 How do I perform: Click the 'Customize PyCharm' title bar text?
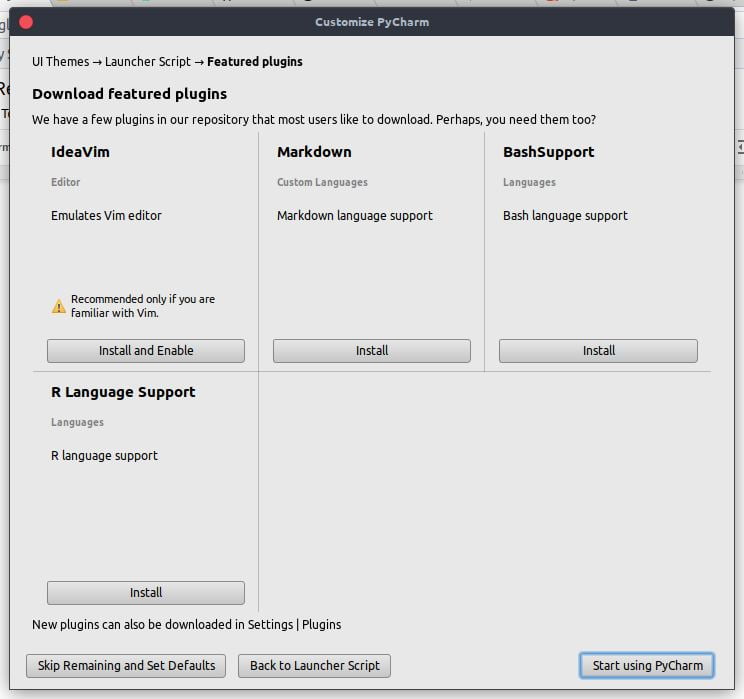[372, 22]
